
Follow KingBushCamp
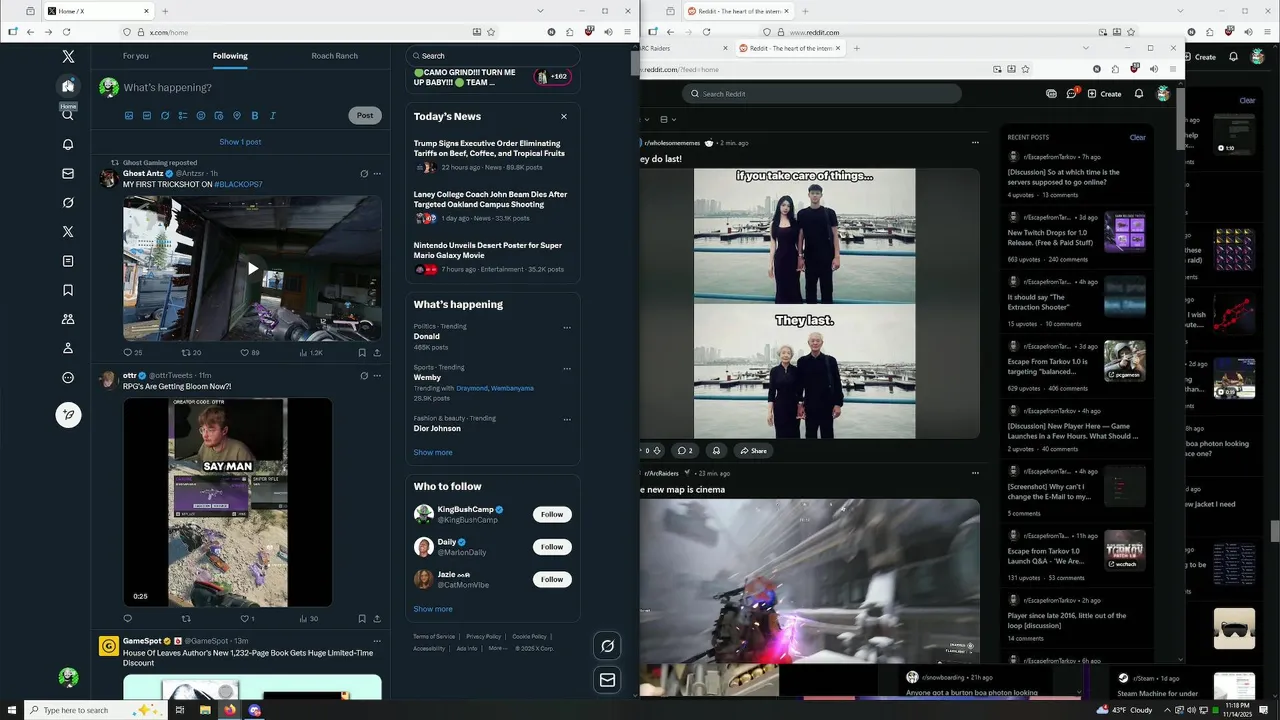[x=552, y=514]
